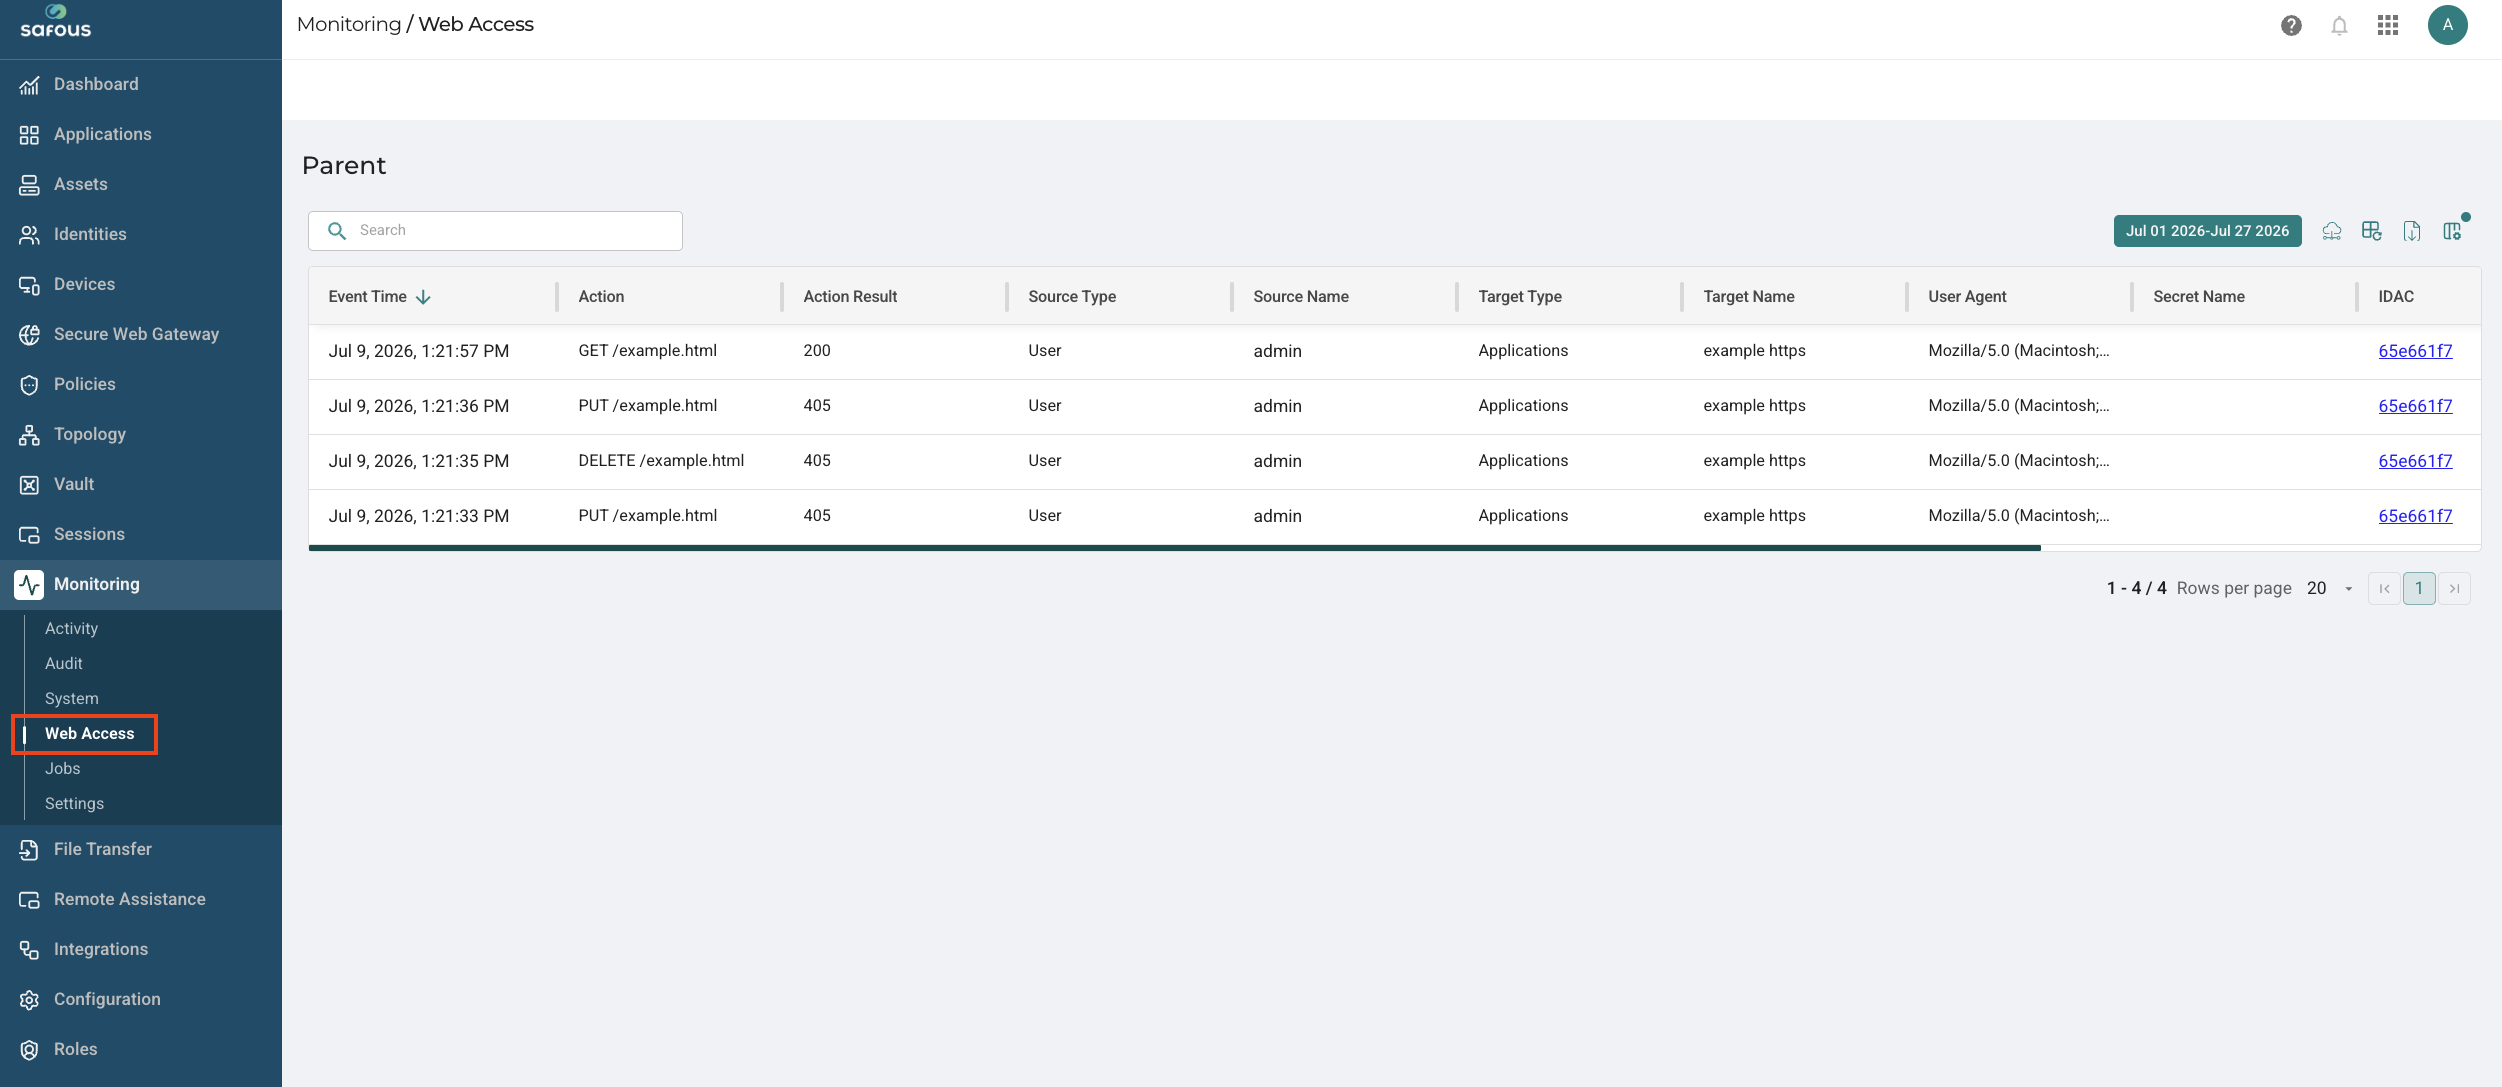This screenshot has width=2502, height=1087.
Task: Open IDAC link for the 1:21:33 PM event
Action: point(2415,516)
